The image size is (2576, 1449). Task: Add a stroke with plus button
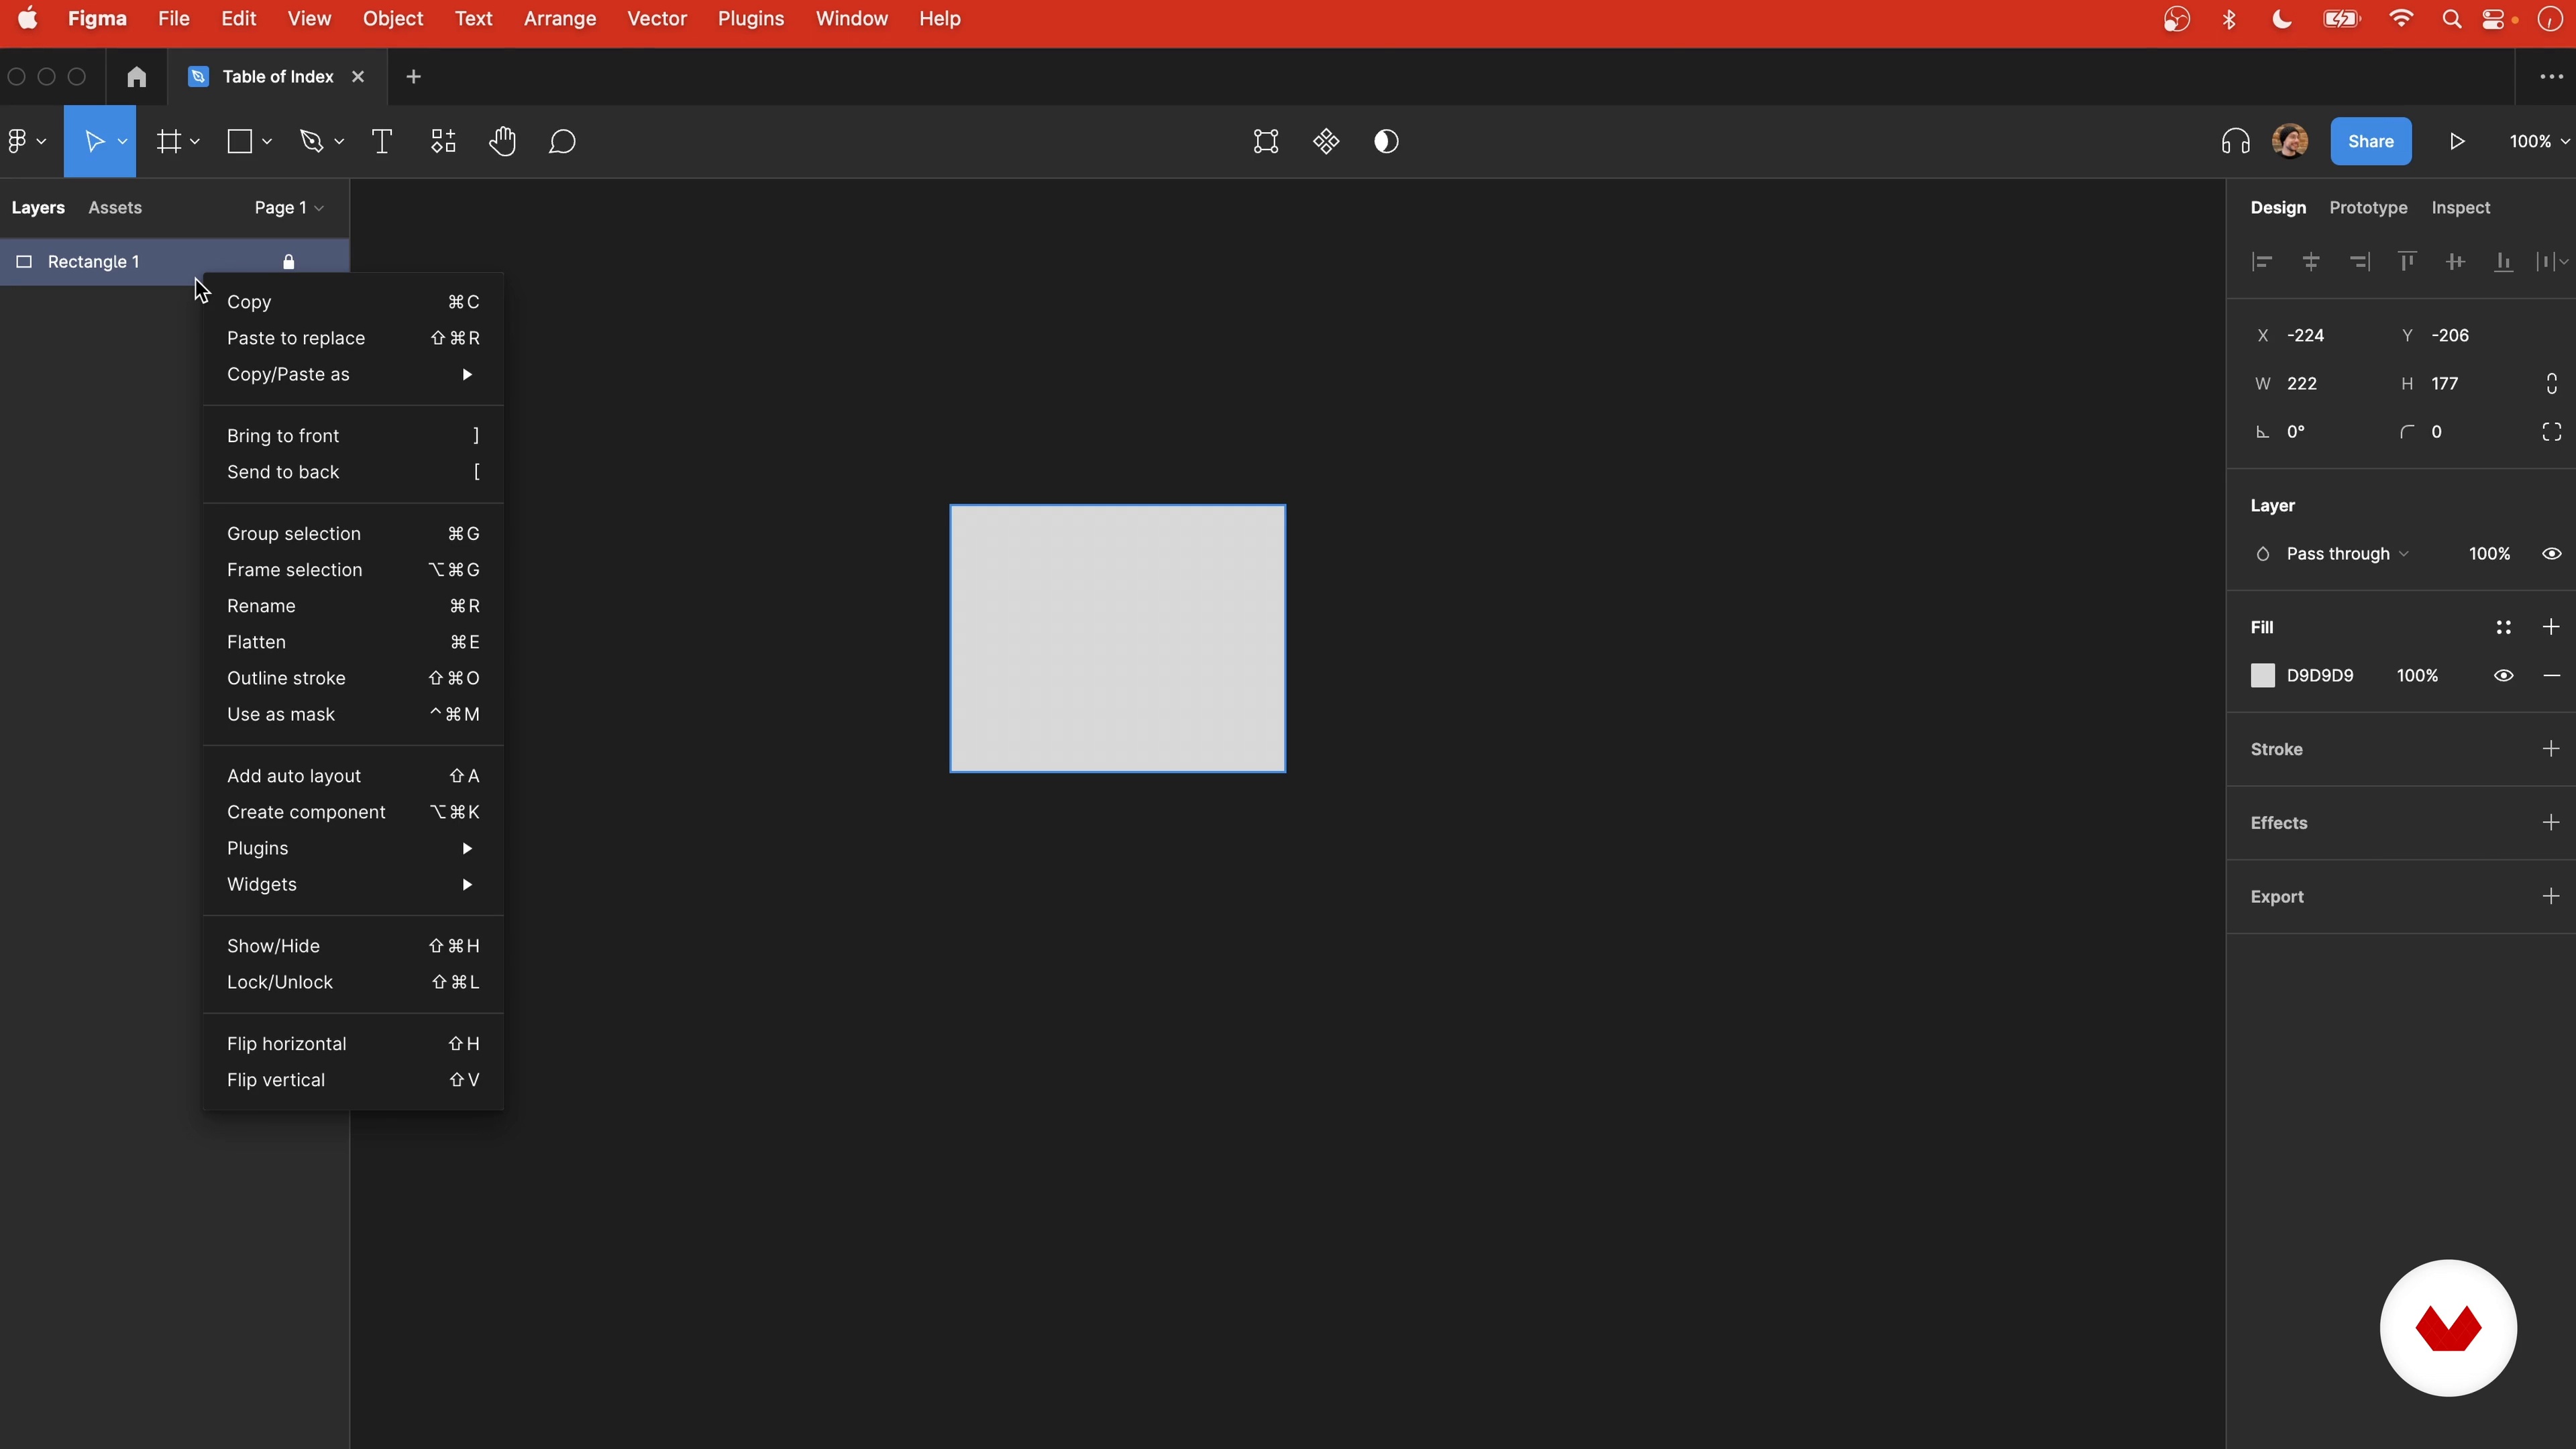[2551, 749]
